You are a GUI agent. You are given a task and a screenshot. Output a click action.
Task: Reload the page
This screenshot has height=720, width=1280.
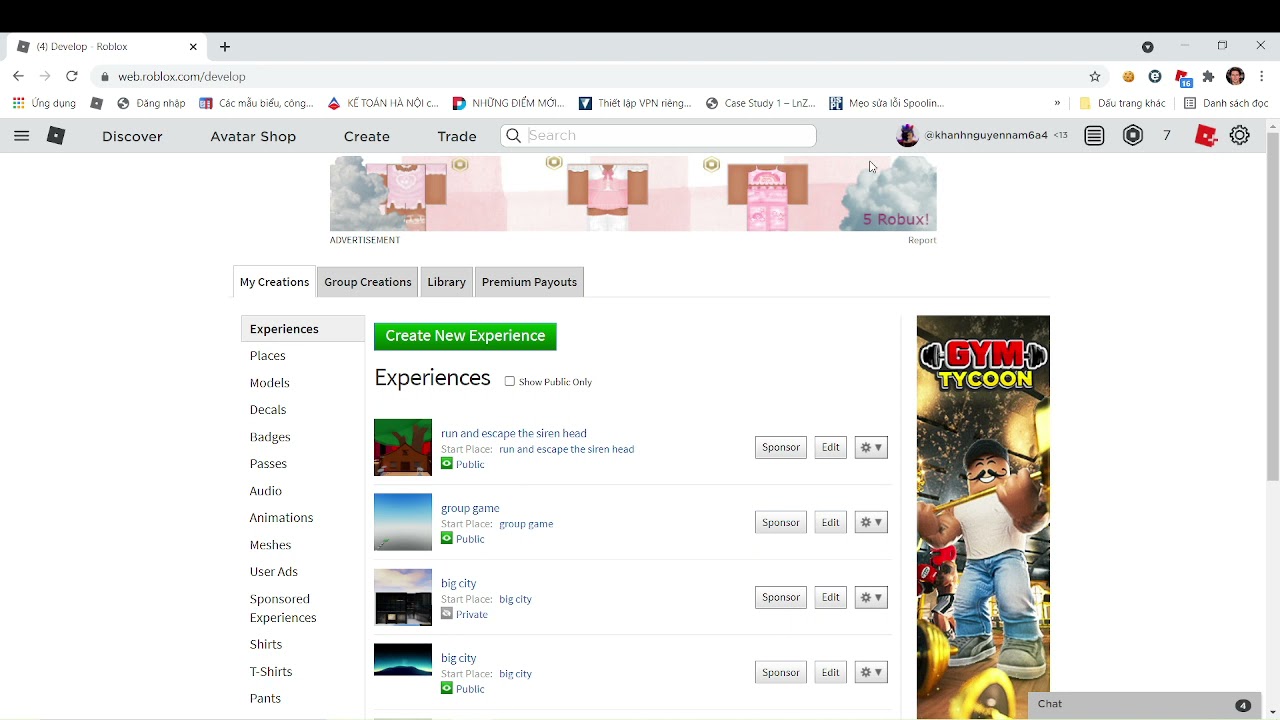[x=72, y=76]
